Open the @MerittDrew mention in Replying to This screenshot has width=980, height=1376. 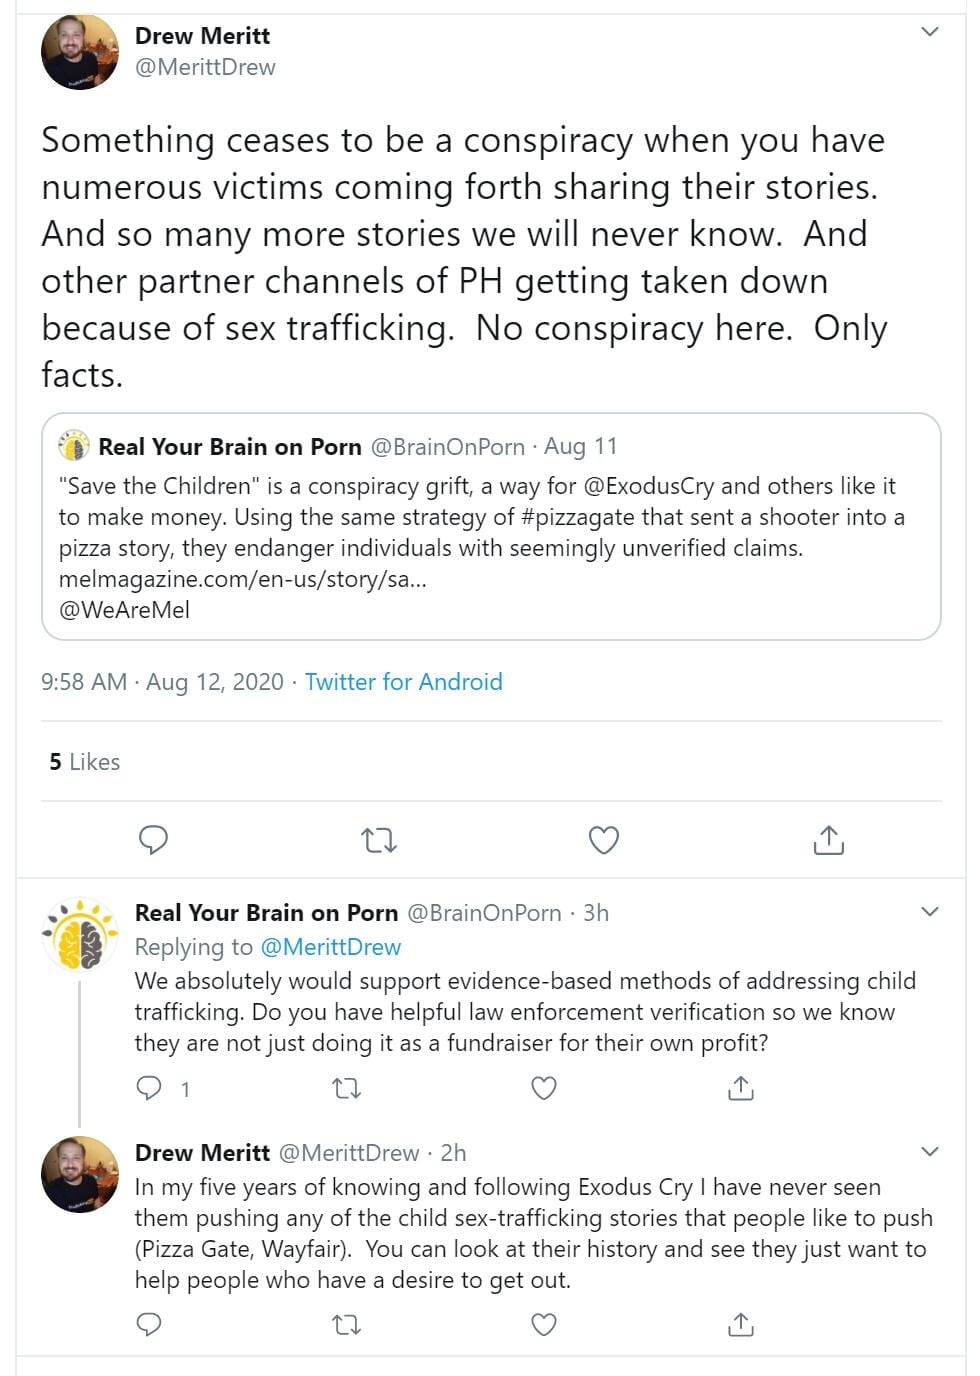point(330,947)
